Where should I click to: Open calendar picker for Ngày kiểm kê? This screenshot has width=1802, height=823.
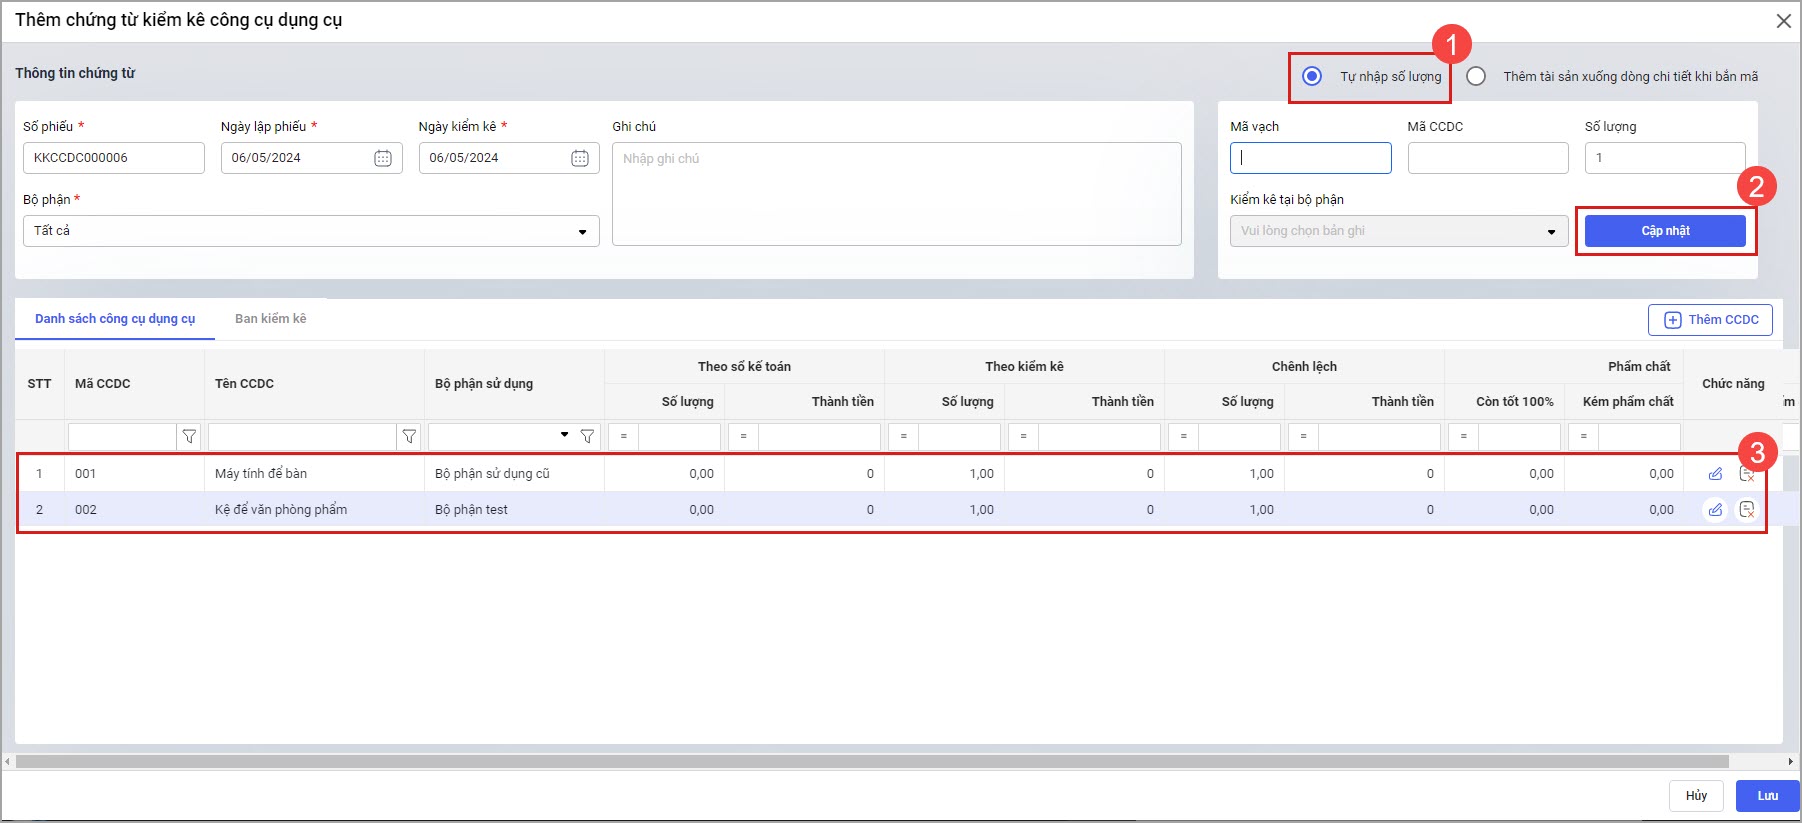point(580,158)
